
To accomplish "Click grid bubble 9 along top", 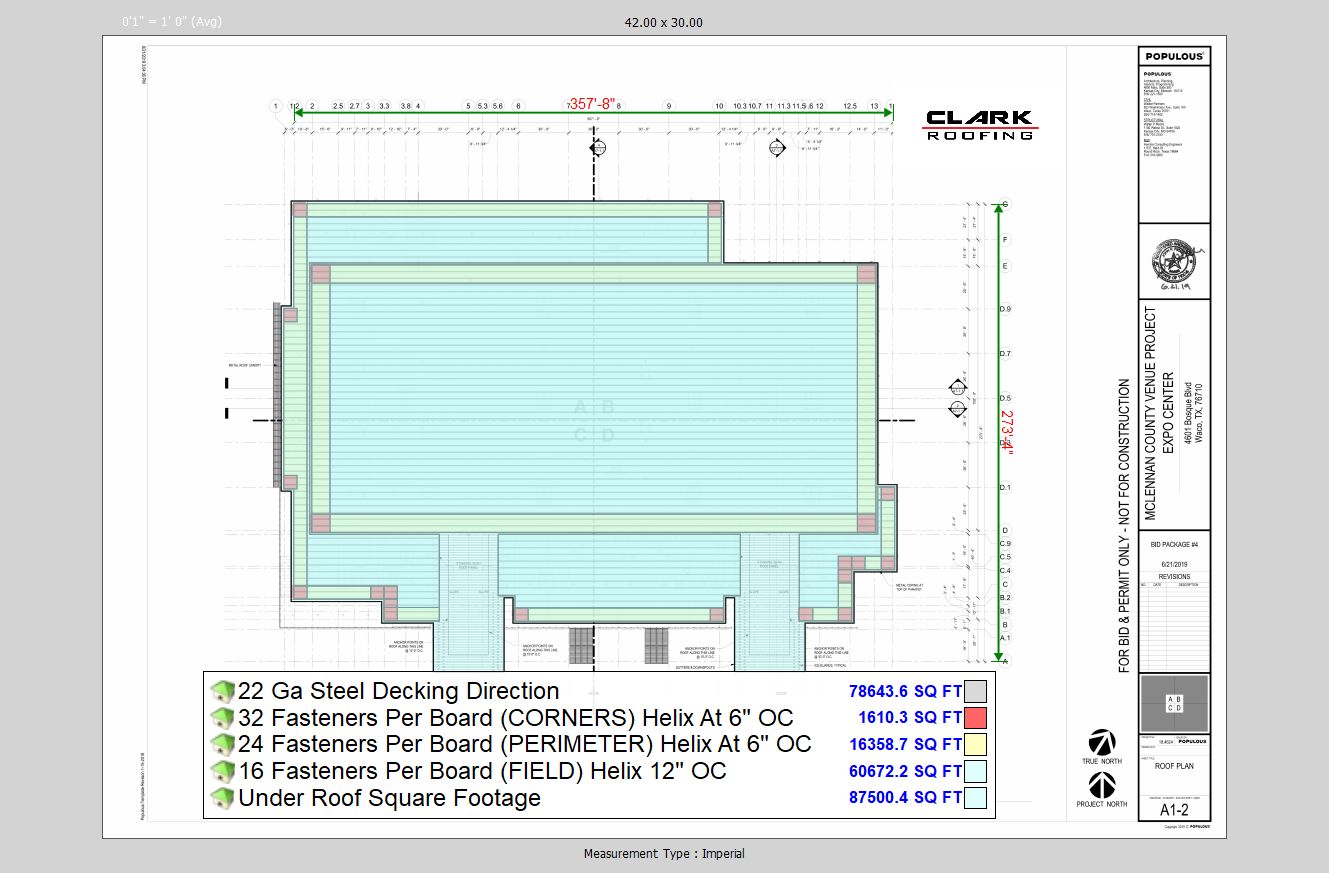I will click(669, 105).
